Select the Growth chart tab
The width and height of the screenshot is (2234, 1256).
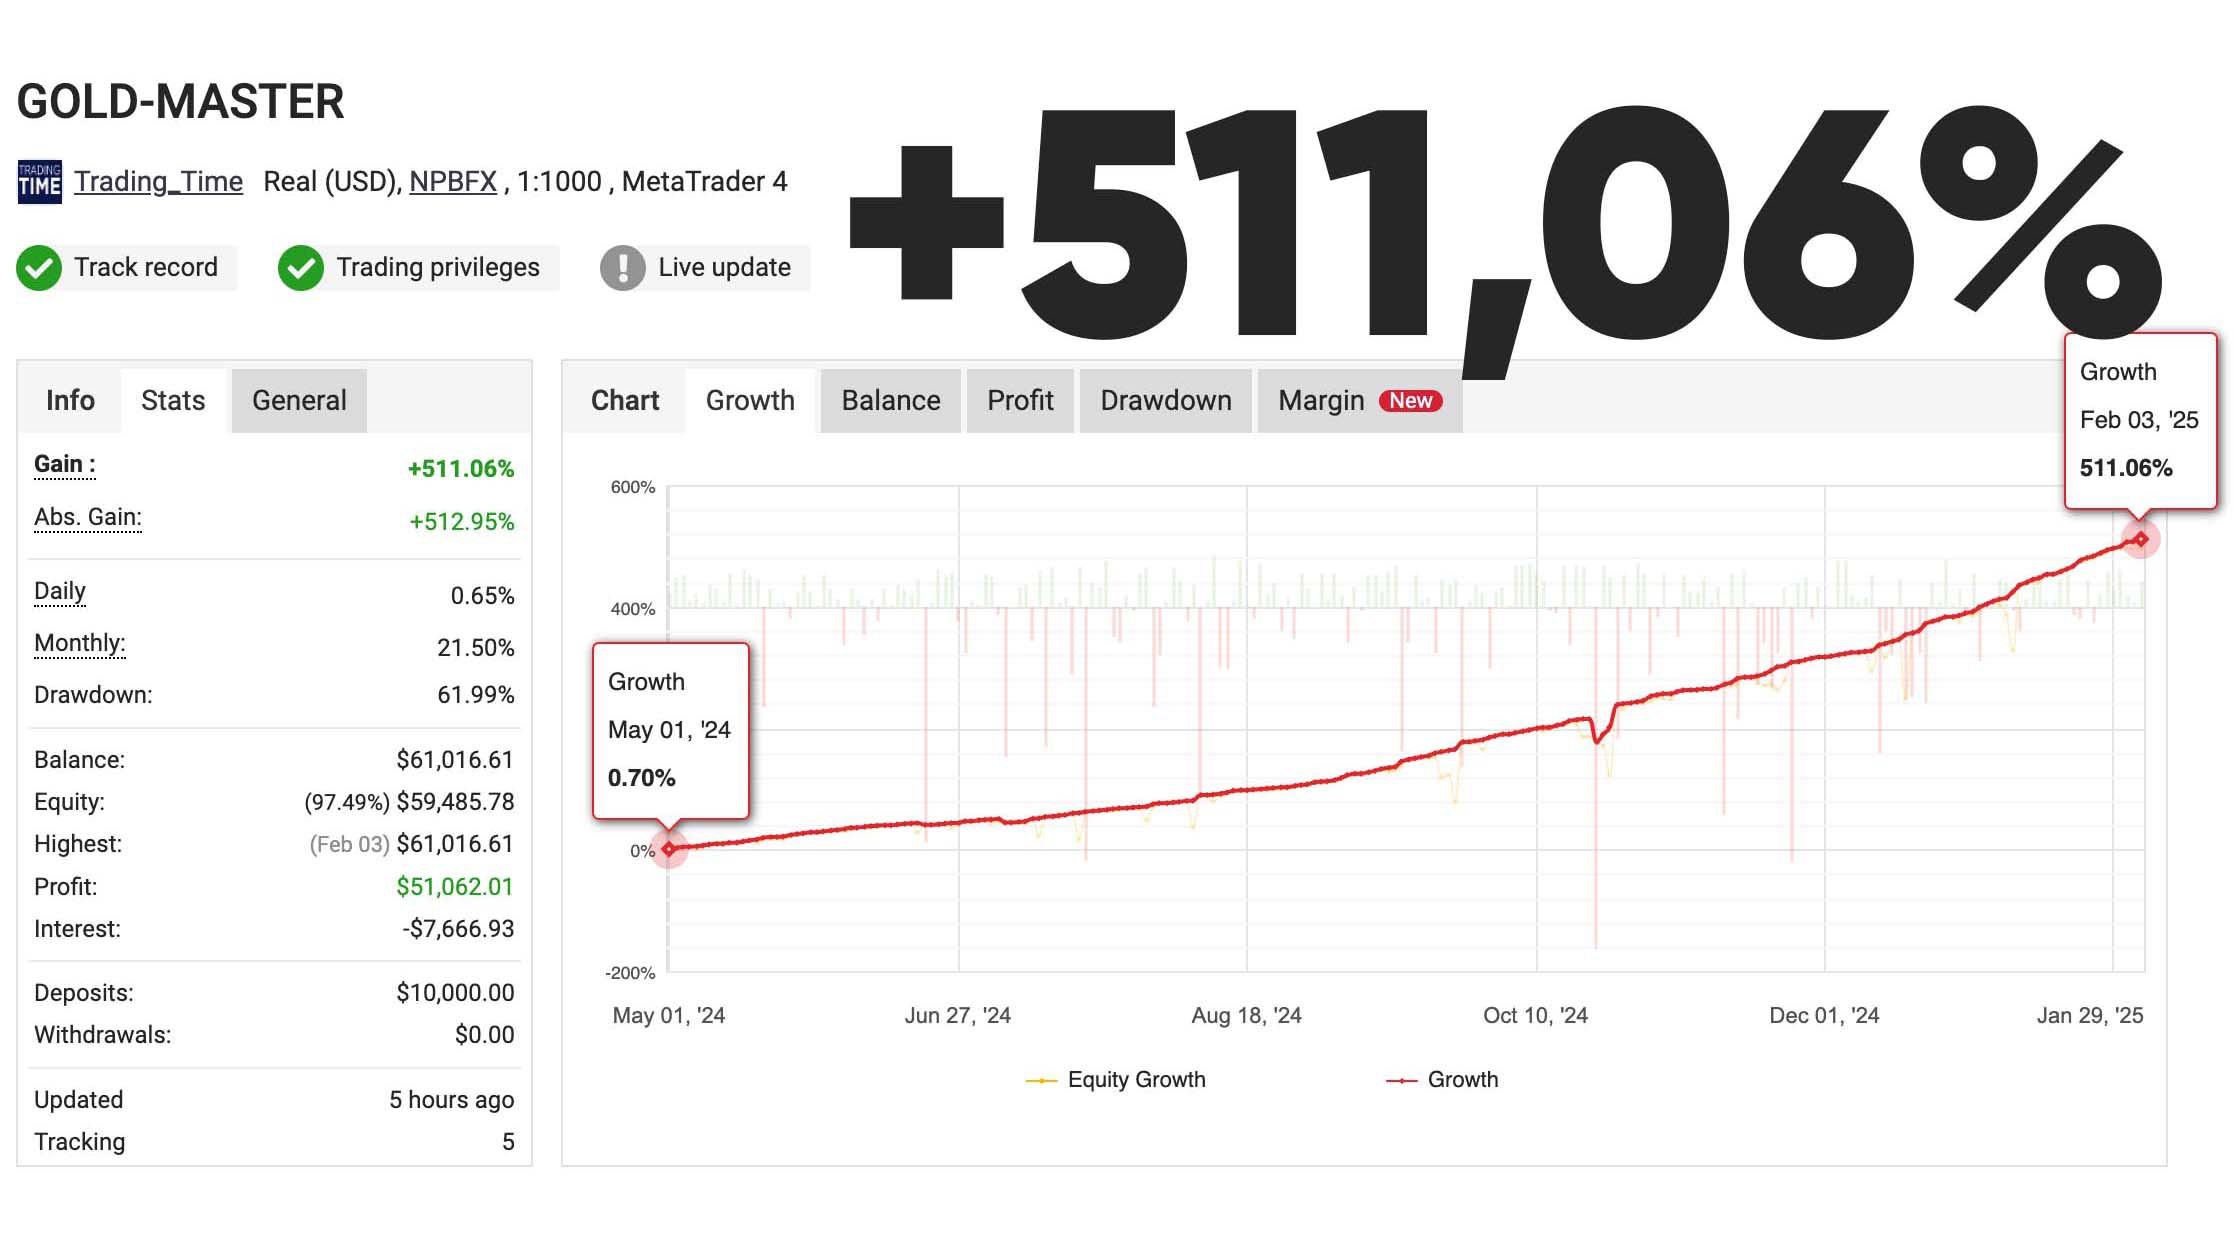tap(750, 401)
